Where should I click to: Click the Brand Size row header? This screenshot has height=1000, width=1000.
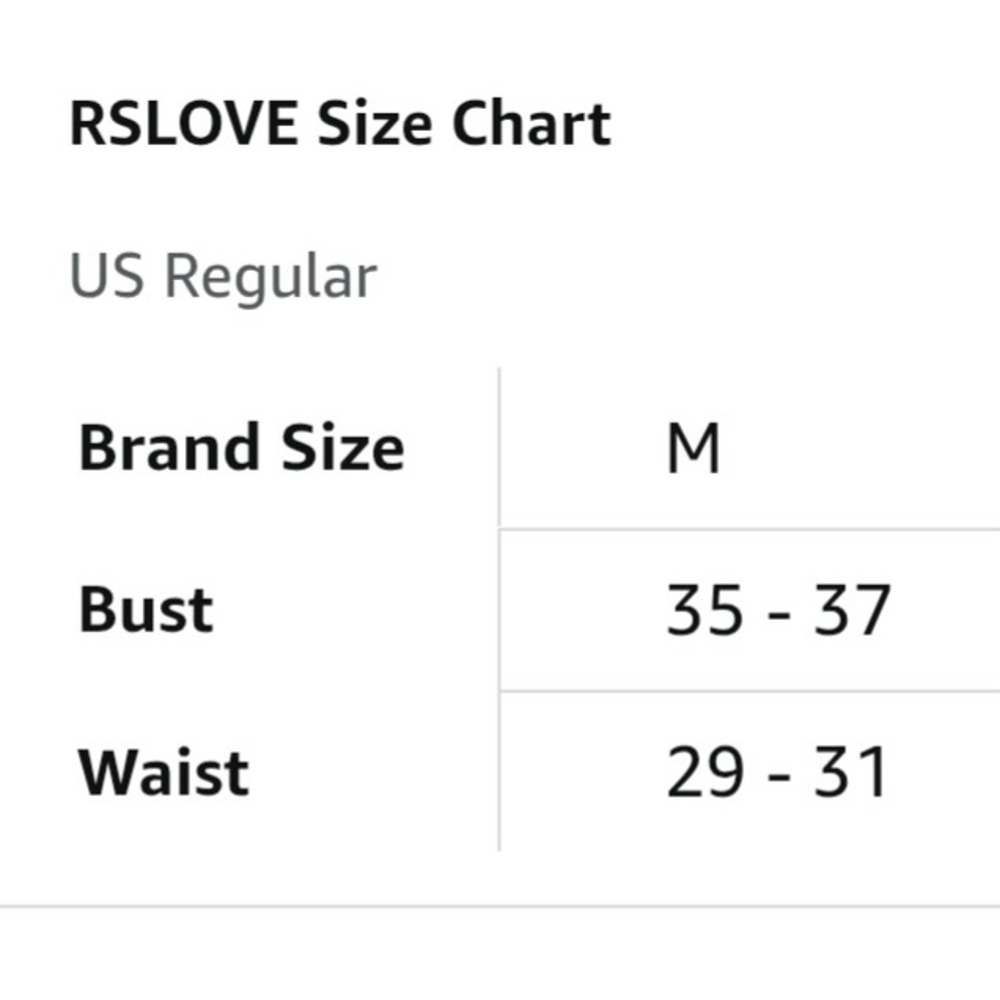click(241, 447)
